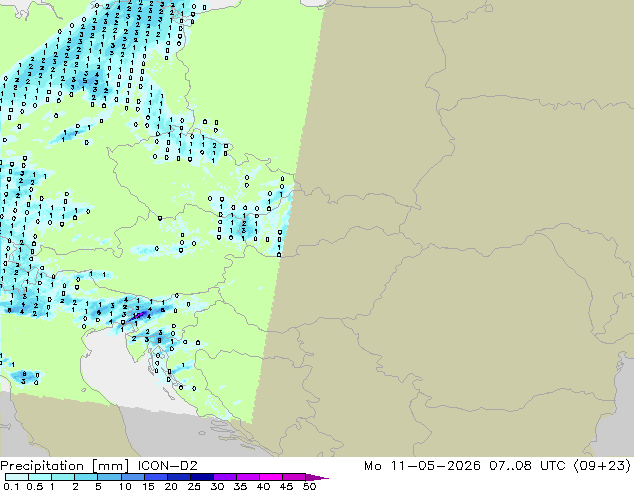Viewport: 634px width, 490px height.
Task: Click the 'ICON-D2' model label
Action: pos(167,466)
